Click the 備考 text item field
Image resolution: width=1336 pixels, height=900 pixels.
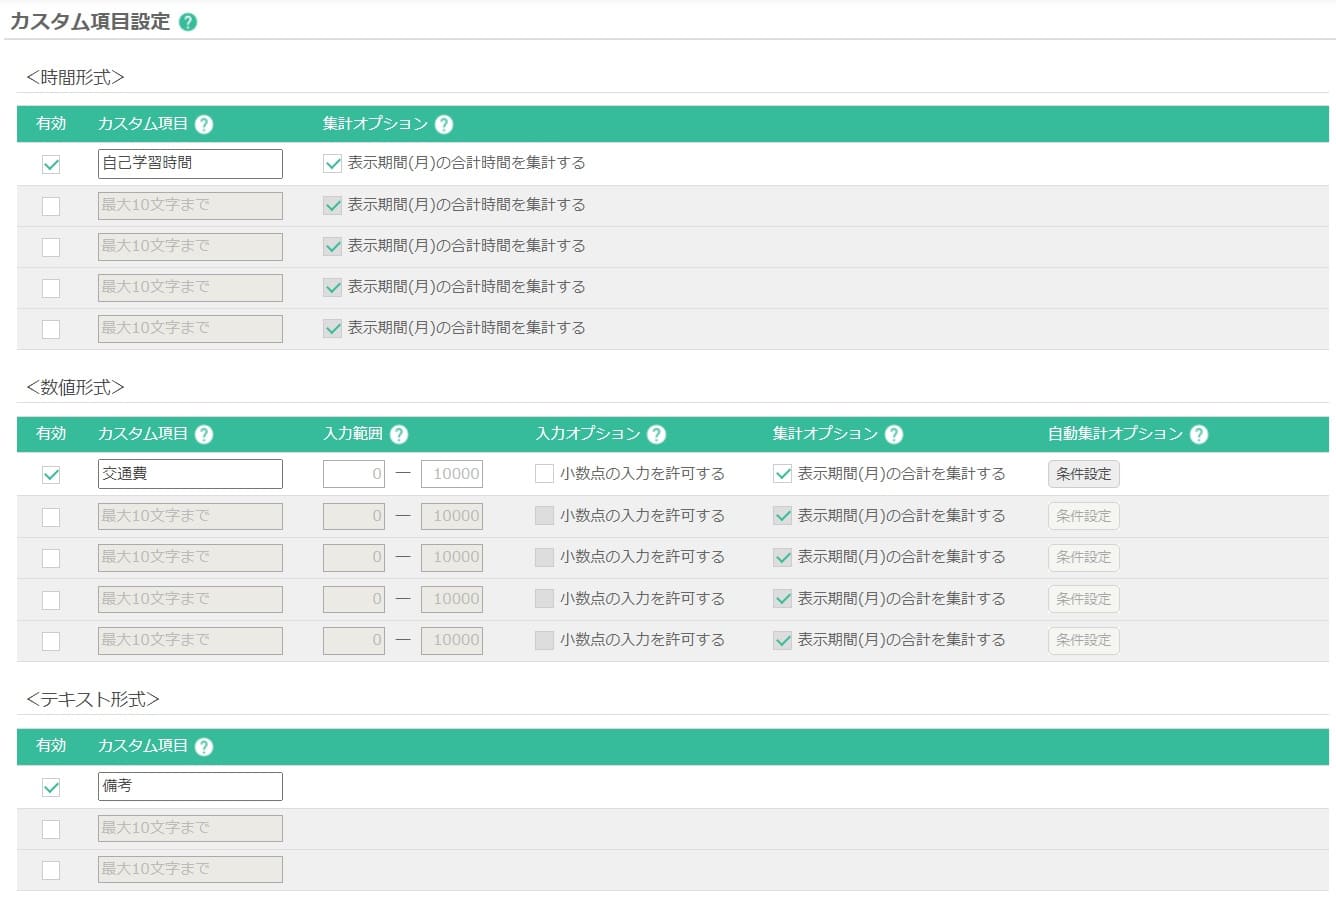tap(190, 787)
